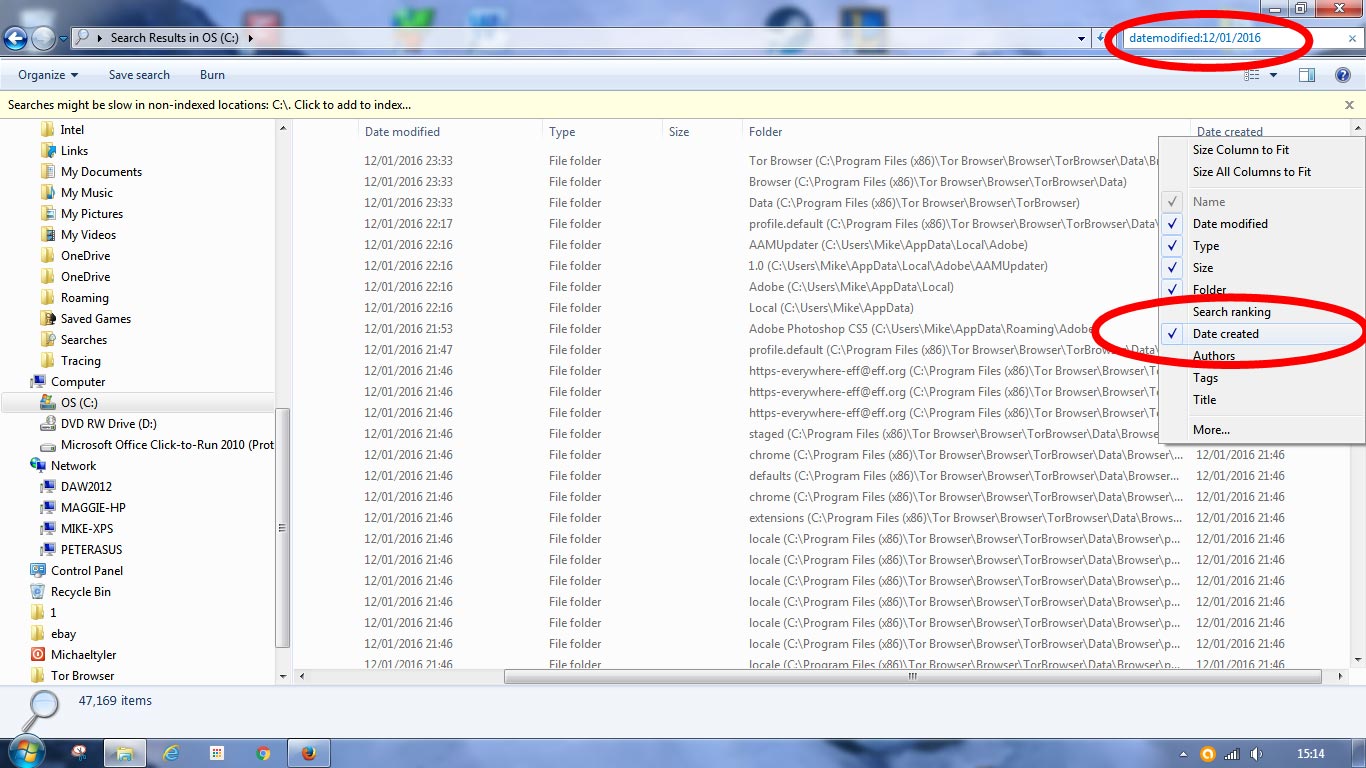The width and height of the screenshot is (1366, 768).
Task: Click the add-to-index notification message
Action: [x=209, y=105]
